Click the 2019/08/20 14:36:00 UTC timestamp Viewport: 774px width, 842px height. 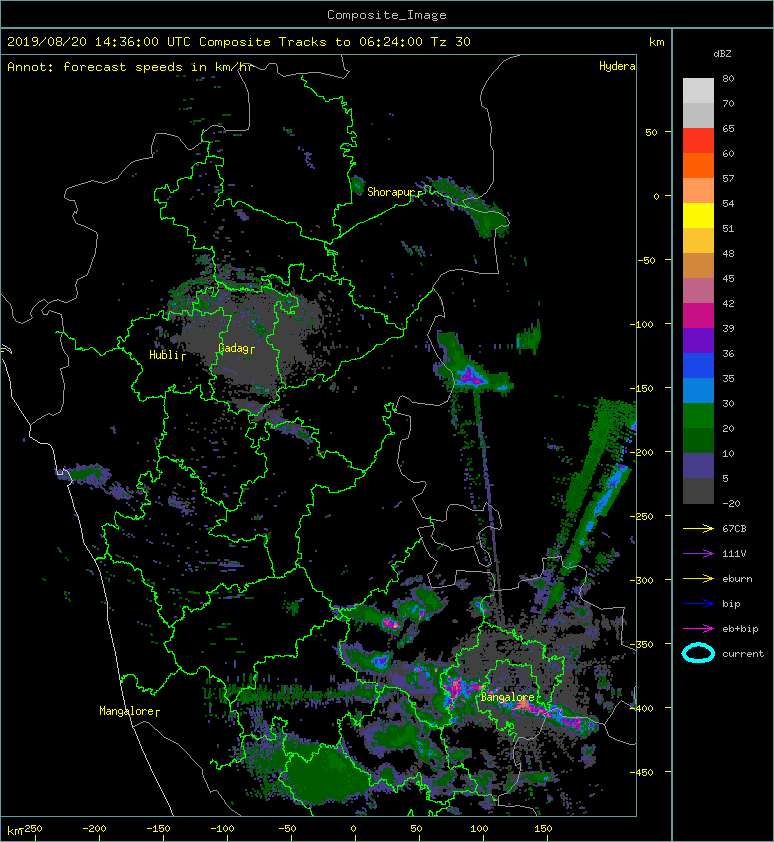click(x=99, y=42)
